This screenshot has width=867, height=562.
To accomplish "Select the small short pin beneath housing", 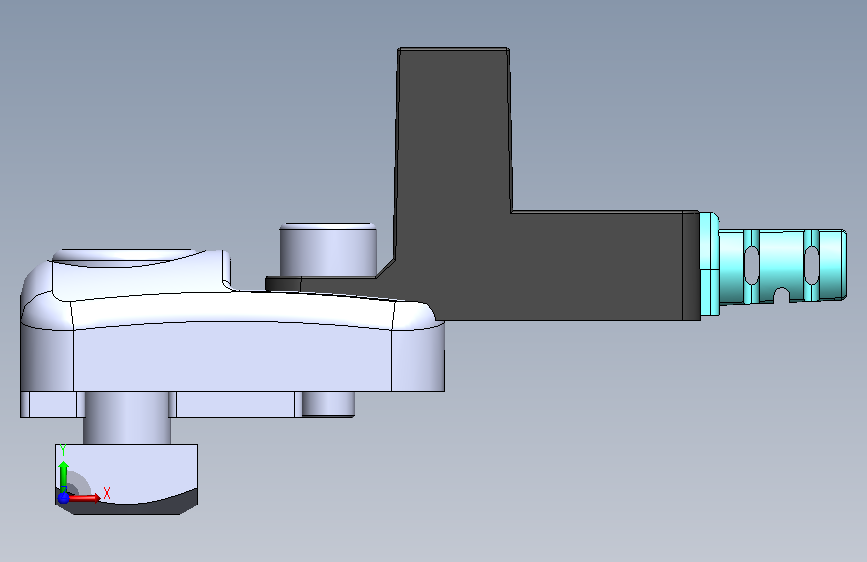I will [328, 404].
